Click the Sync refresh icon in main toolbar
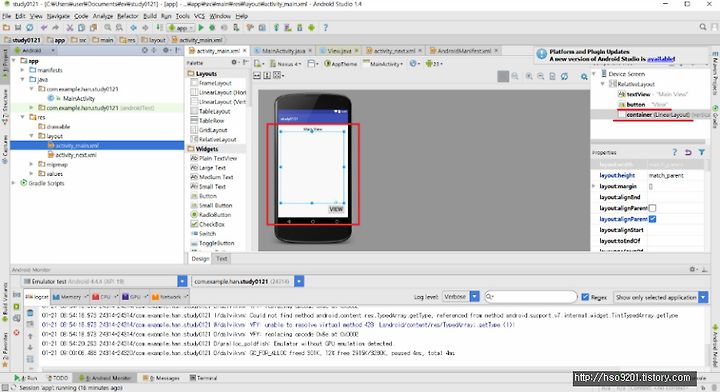 (x=29, y=28)
